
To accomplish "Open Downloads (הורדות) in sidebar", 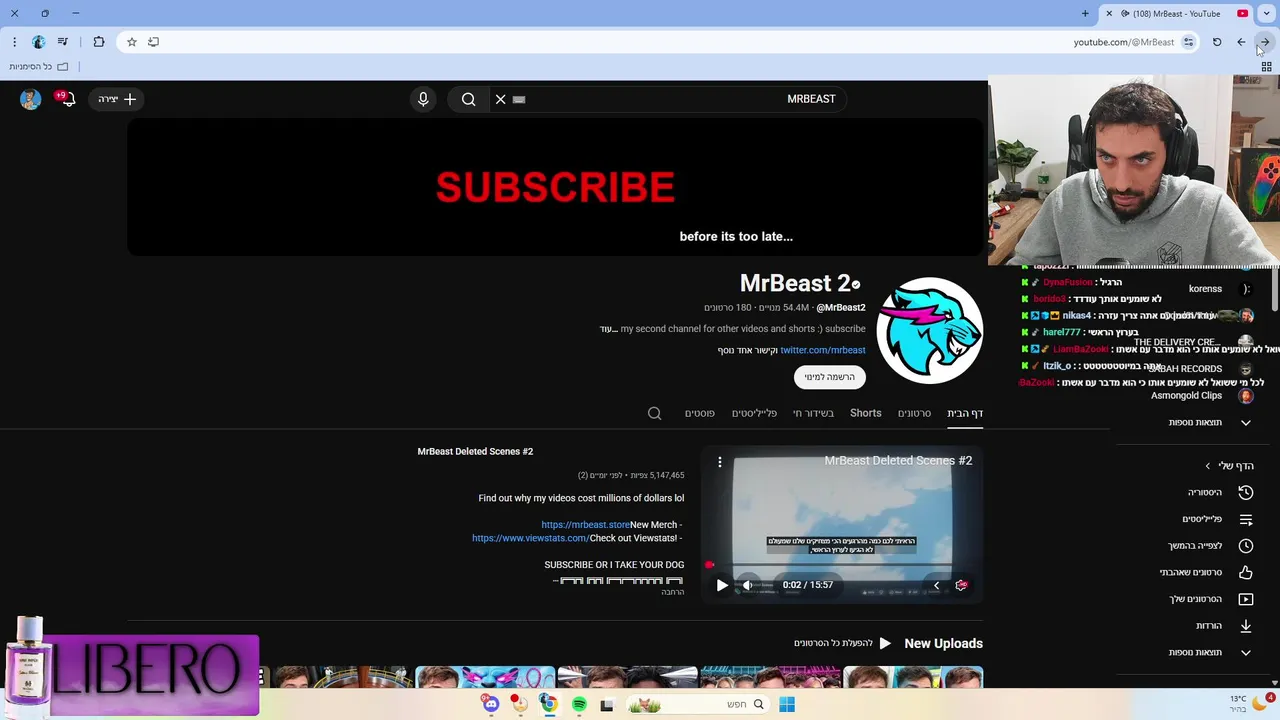I will tap(1224, 626).
